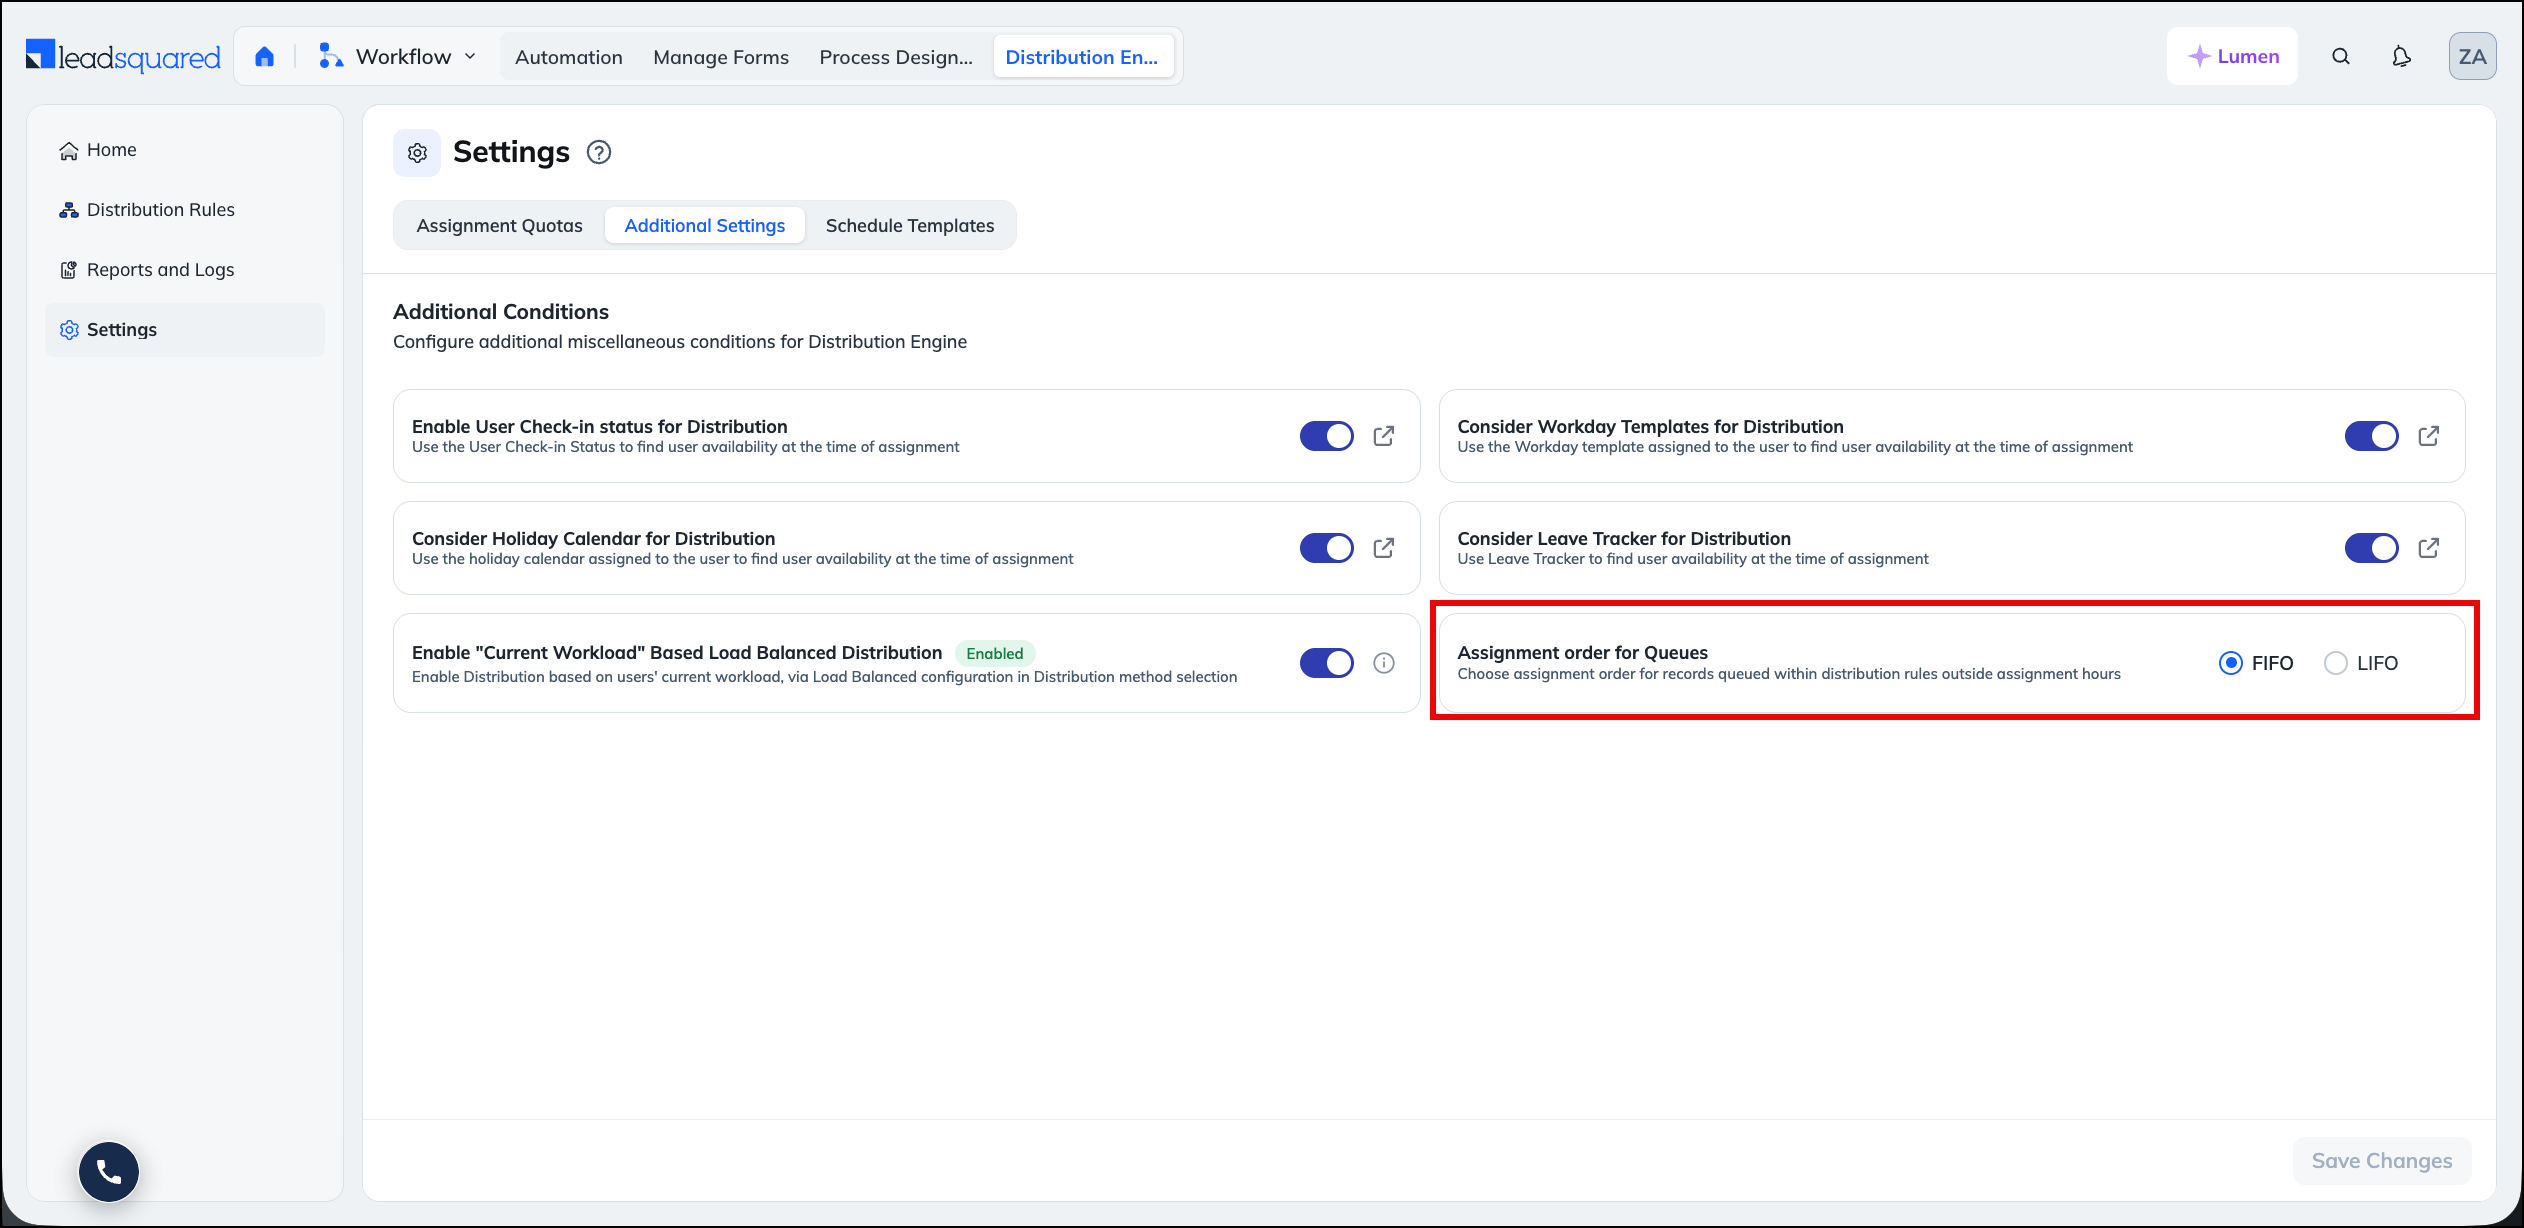Click info icon for Current Workload setting

click(1383, 663)
